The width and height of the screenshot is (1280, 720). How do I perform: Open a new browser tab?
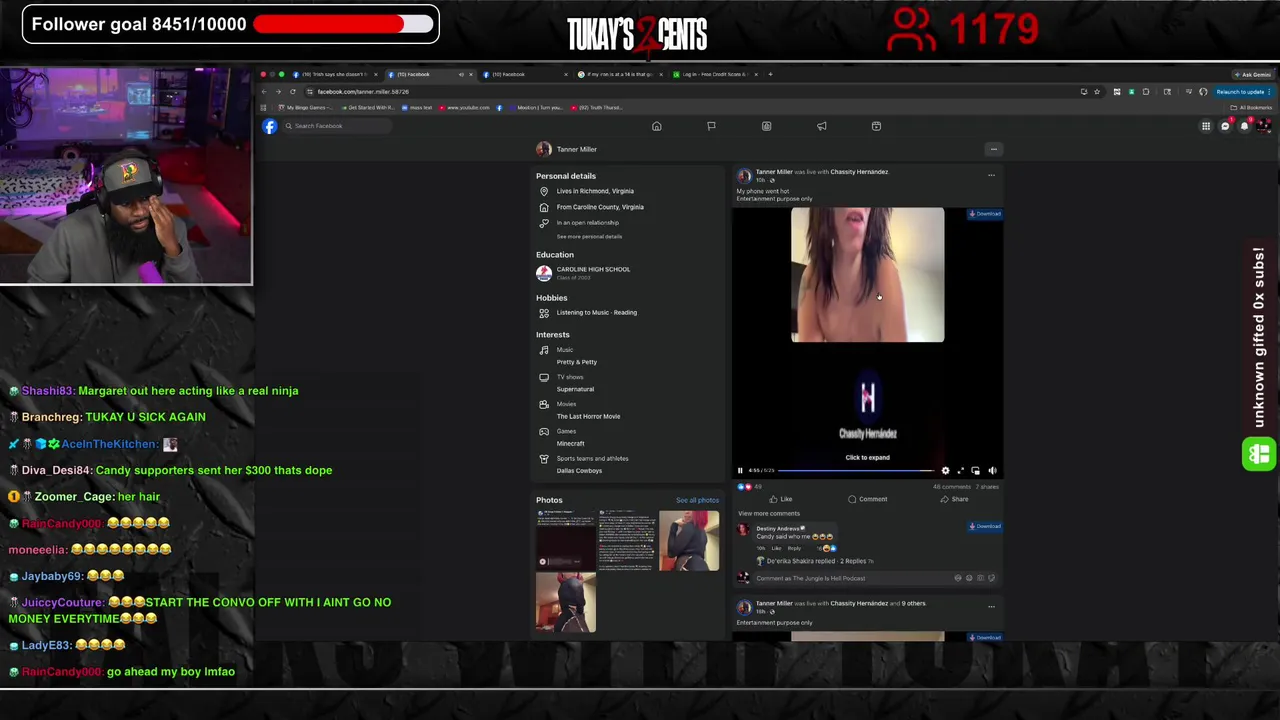[x=770, y=74]
